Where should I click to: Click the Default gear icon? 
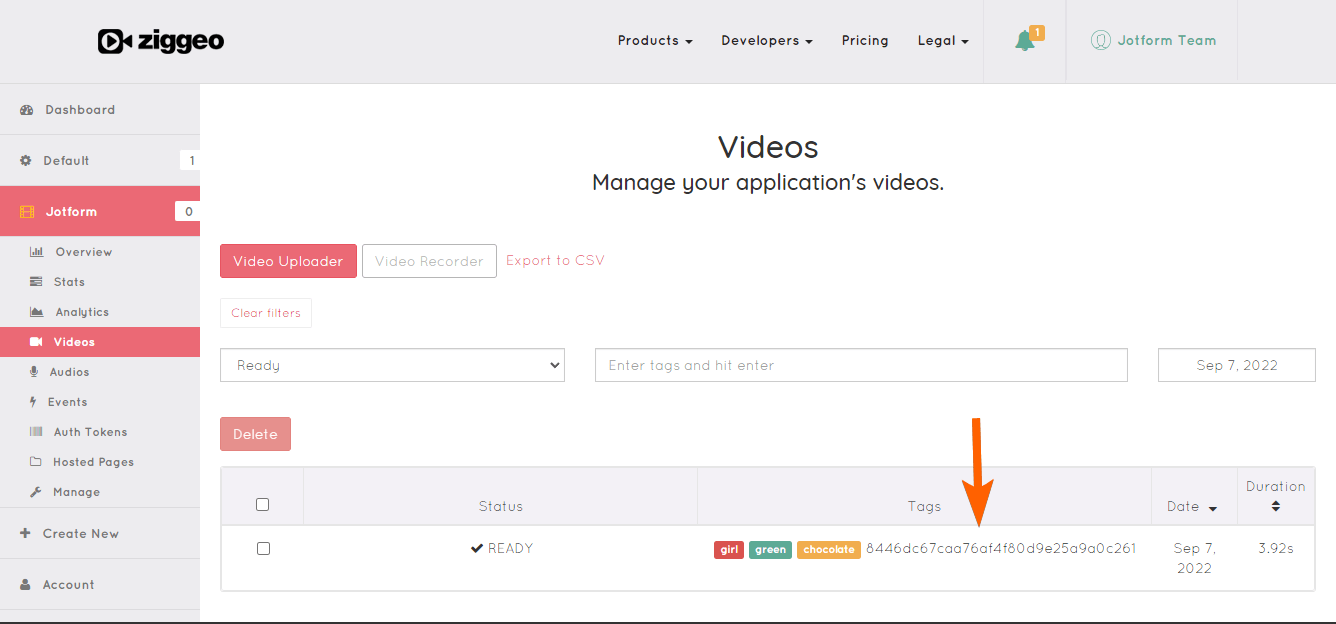pyautogui.click(x=26, y=160)
